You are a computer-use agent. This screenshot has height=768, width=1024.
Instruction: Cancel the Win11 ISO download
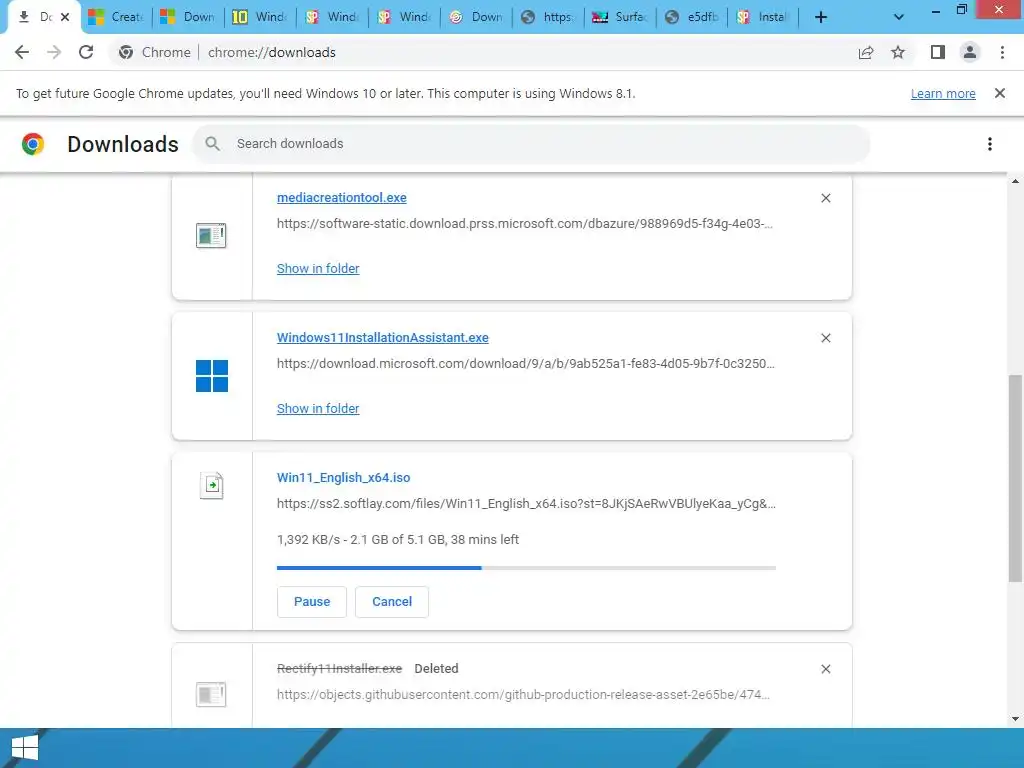click(x=392, y=601)
